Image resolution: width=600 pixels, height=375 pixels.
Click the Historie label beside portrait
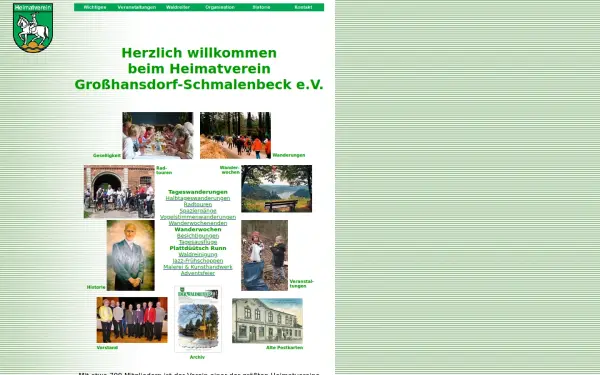96,287
